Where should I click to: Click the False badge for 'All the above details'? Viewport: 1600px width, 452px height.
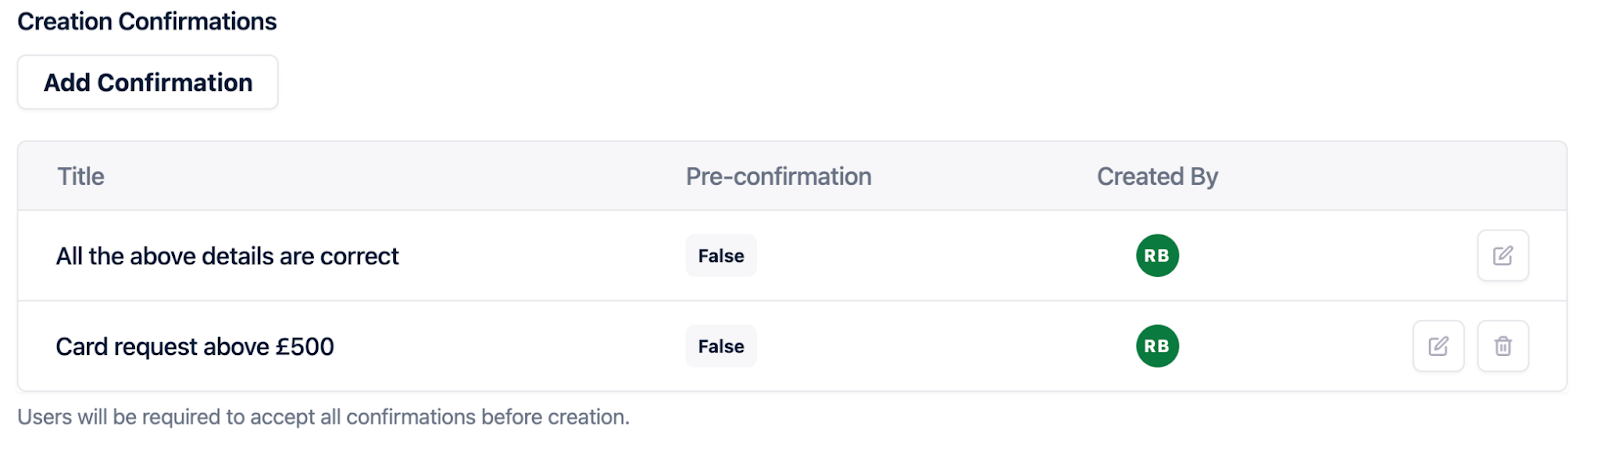pyautogui.click(x=721, y=256)
